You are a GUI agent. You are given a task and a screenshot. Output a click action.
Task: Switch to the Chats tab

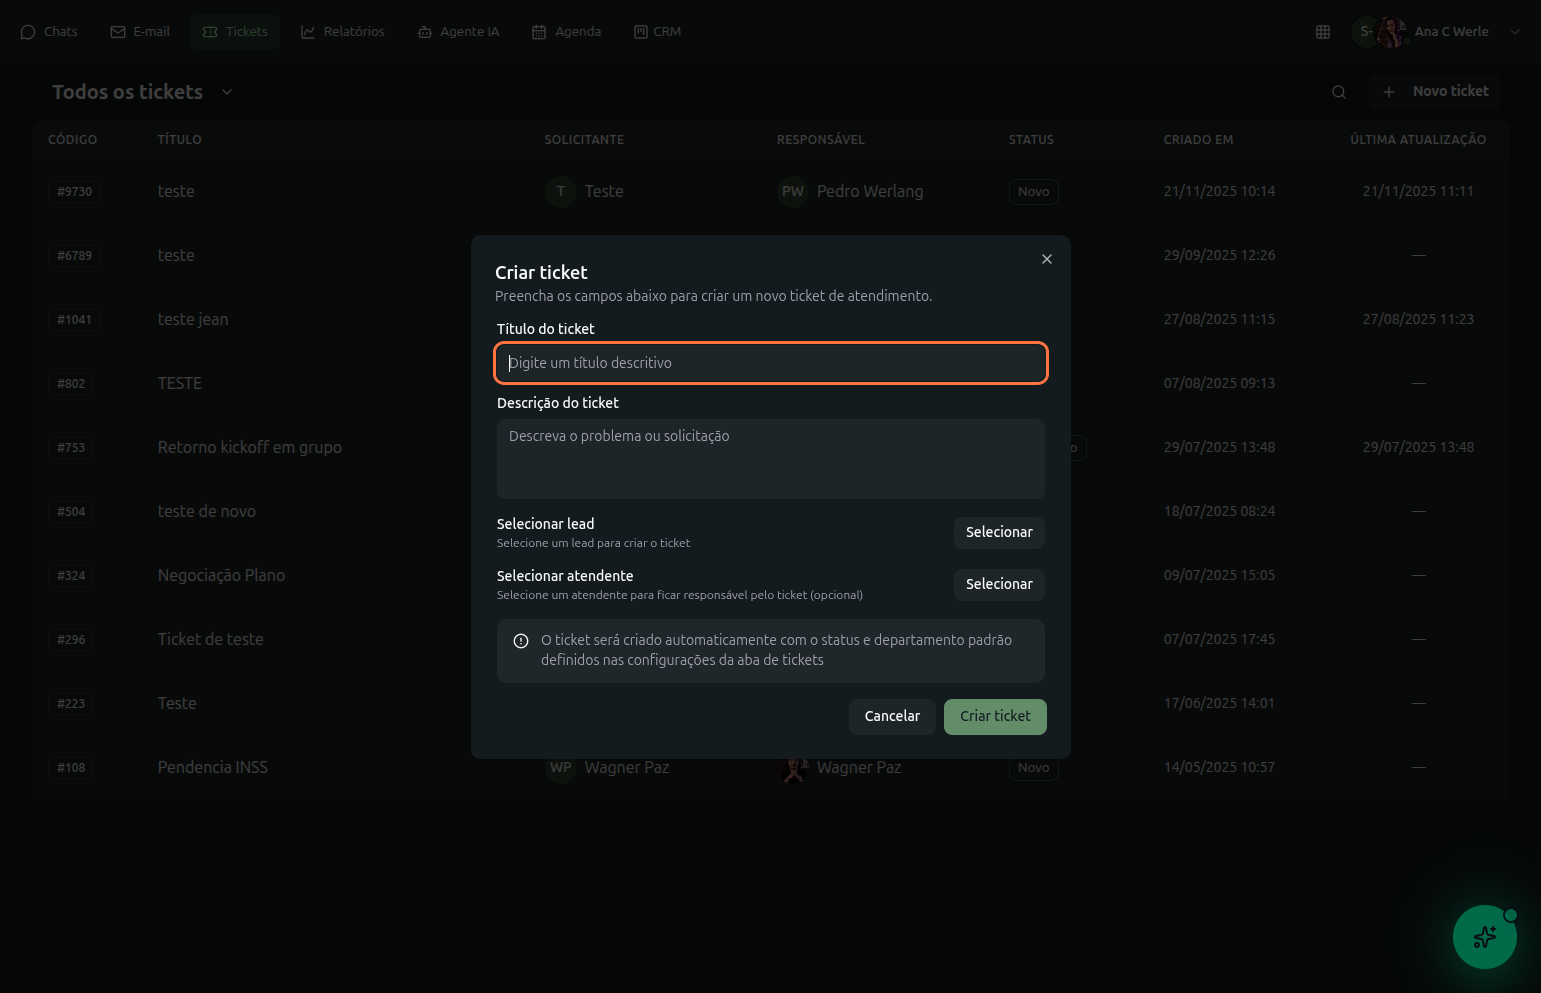tap(49, 32)
